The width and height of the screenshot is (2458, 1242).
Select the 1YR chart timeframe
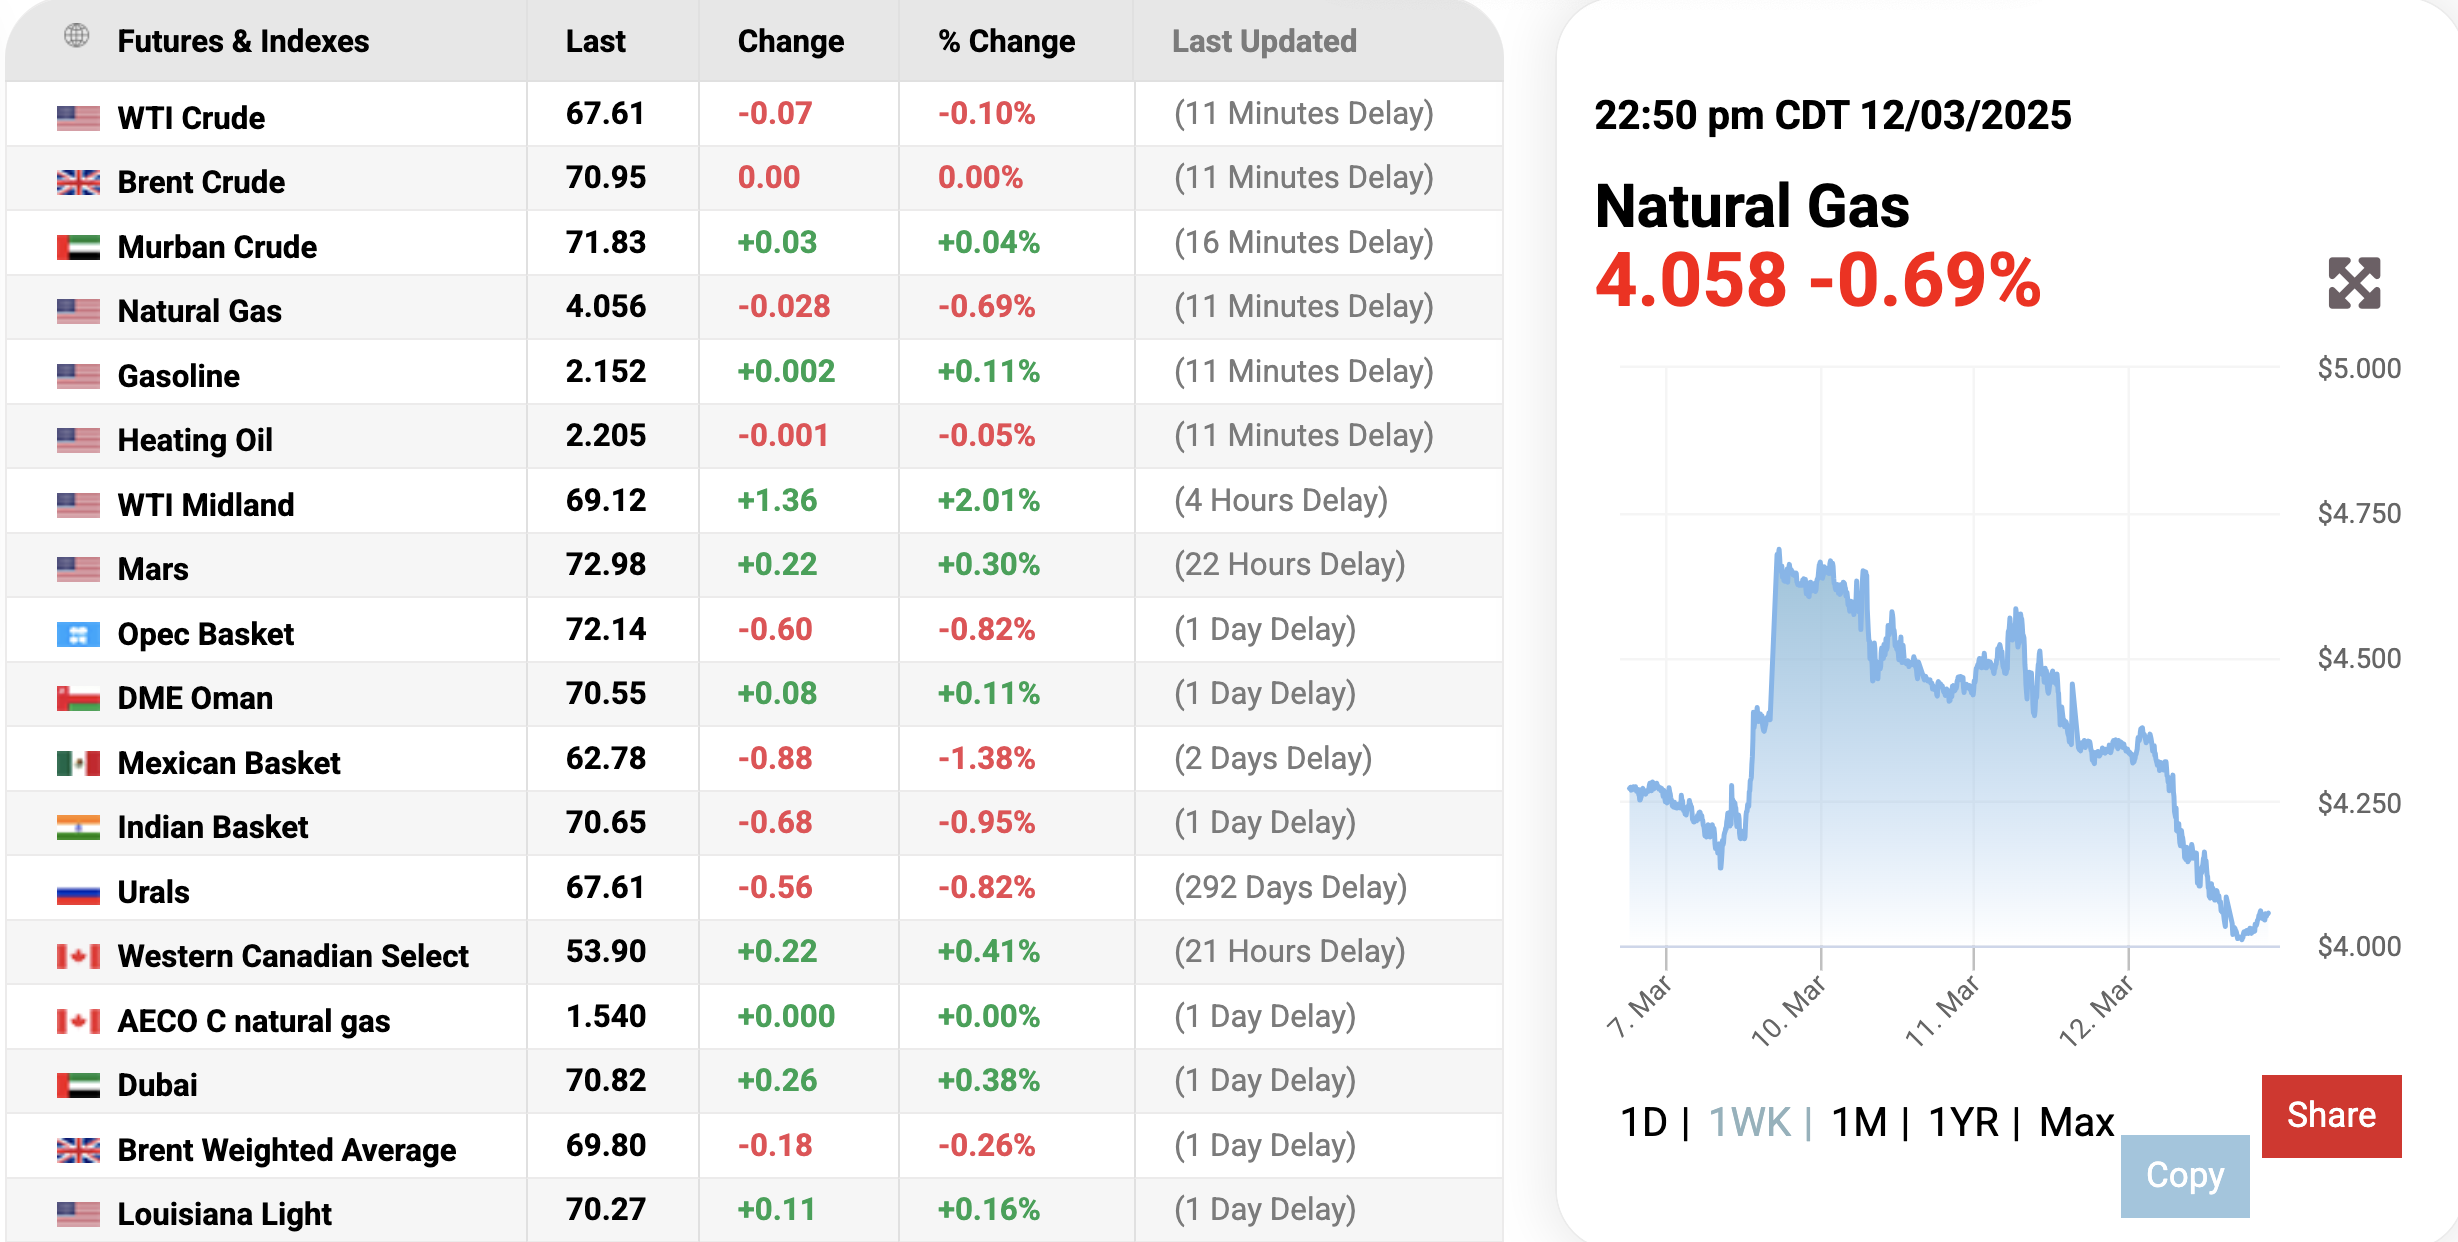click(x=1962, y=1122)
